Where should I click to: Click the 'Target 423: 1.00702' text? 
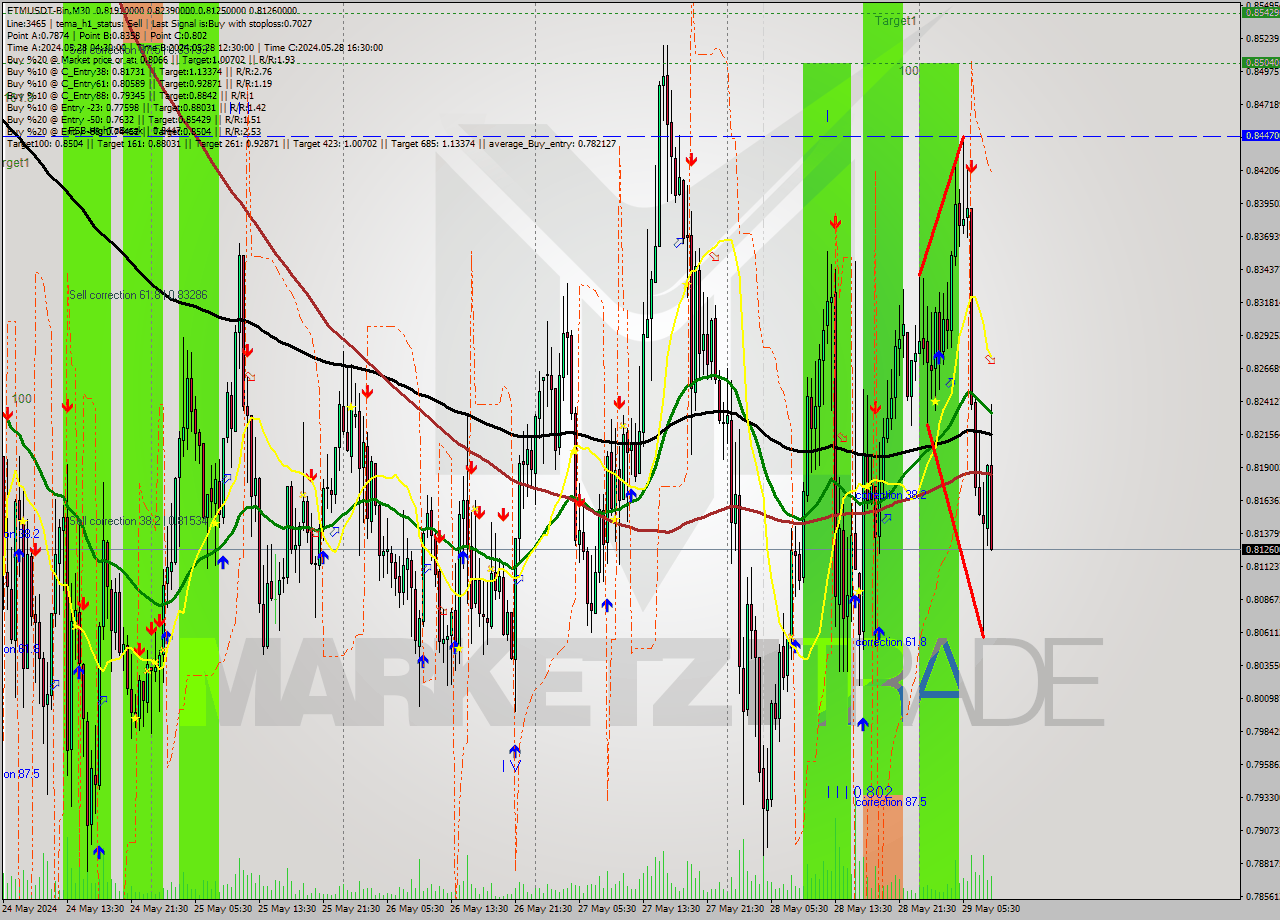pos(336,144)
